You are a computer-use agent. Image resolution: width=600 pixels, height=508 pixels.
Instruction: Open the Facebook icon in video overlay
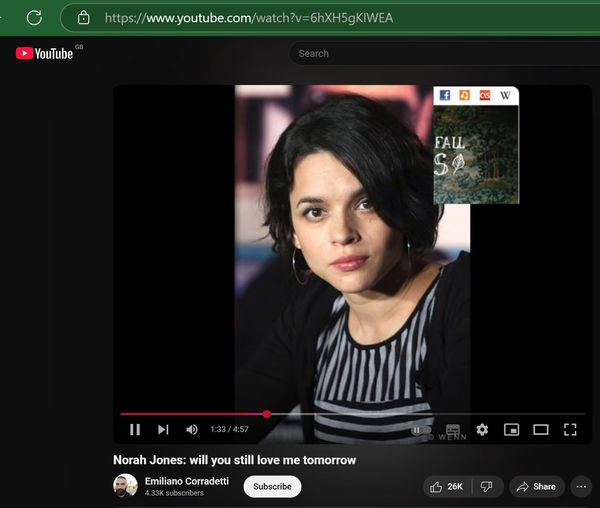(445, 95)
